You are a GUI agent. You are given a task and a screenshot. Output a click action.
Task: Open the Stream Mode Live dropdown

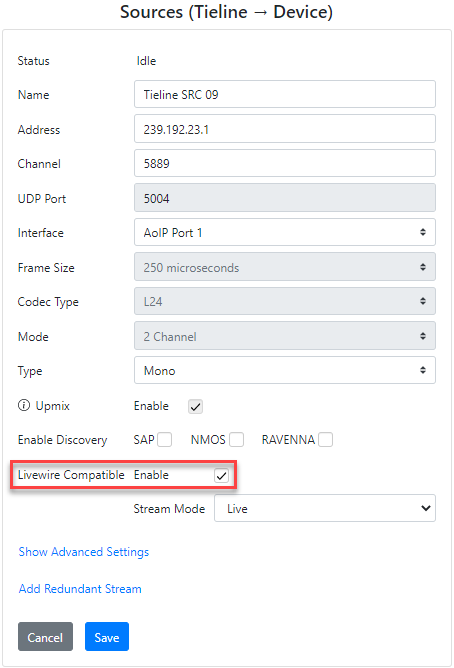325,508
